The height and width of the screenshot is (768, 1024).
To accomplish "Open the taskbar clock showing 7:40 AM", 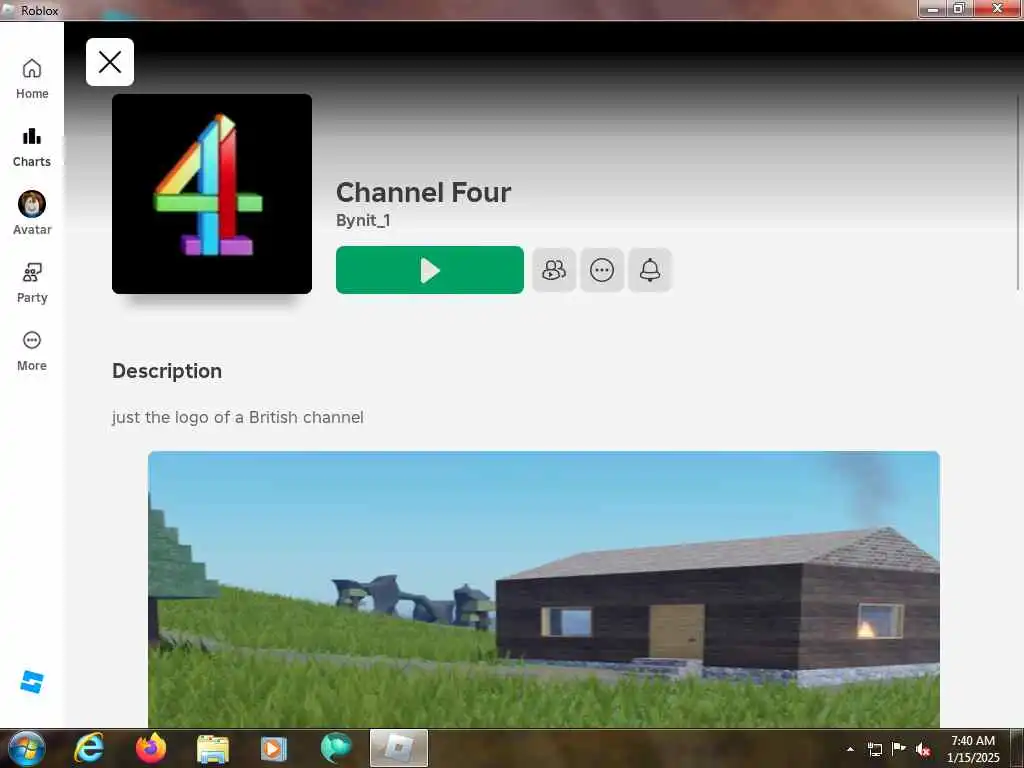I will click(973, 749).
